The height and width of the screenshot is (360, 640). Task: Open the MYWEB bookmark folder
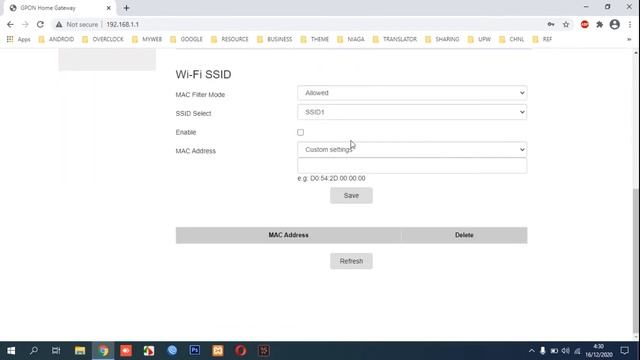147,39
